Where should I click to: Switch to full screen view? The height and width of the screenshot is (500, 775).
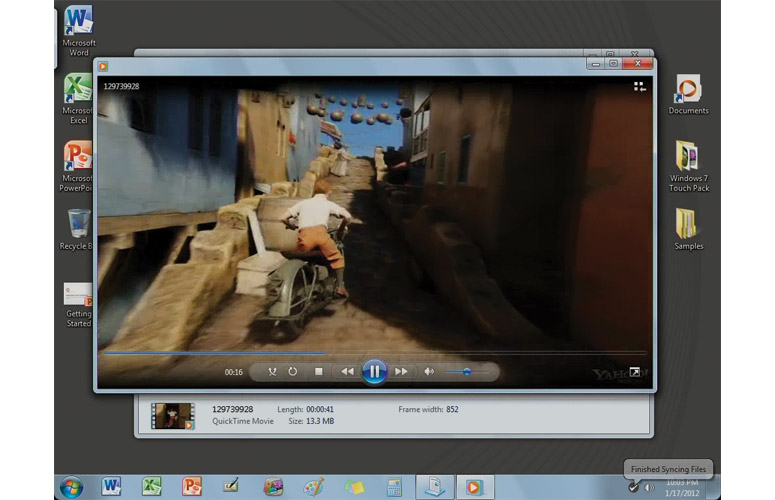pos(635,372)
